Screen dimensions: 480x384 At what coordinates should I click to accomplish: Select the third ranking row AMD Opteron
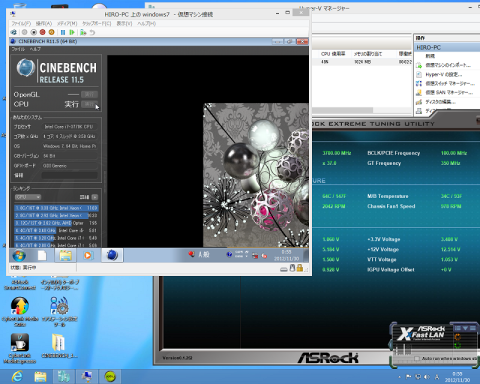coord(56,223)
